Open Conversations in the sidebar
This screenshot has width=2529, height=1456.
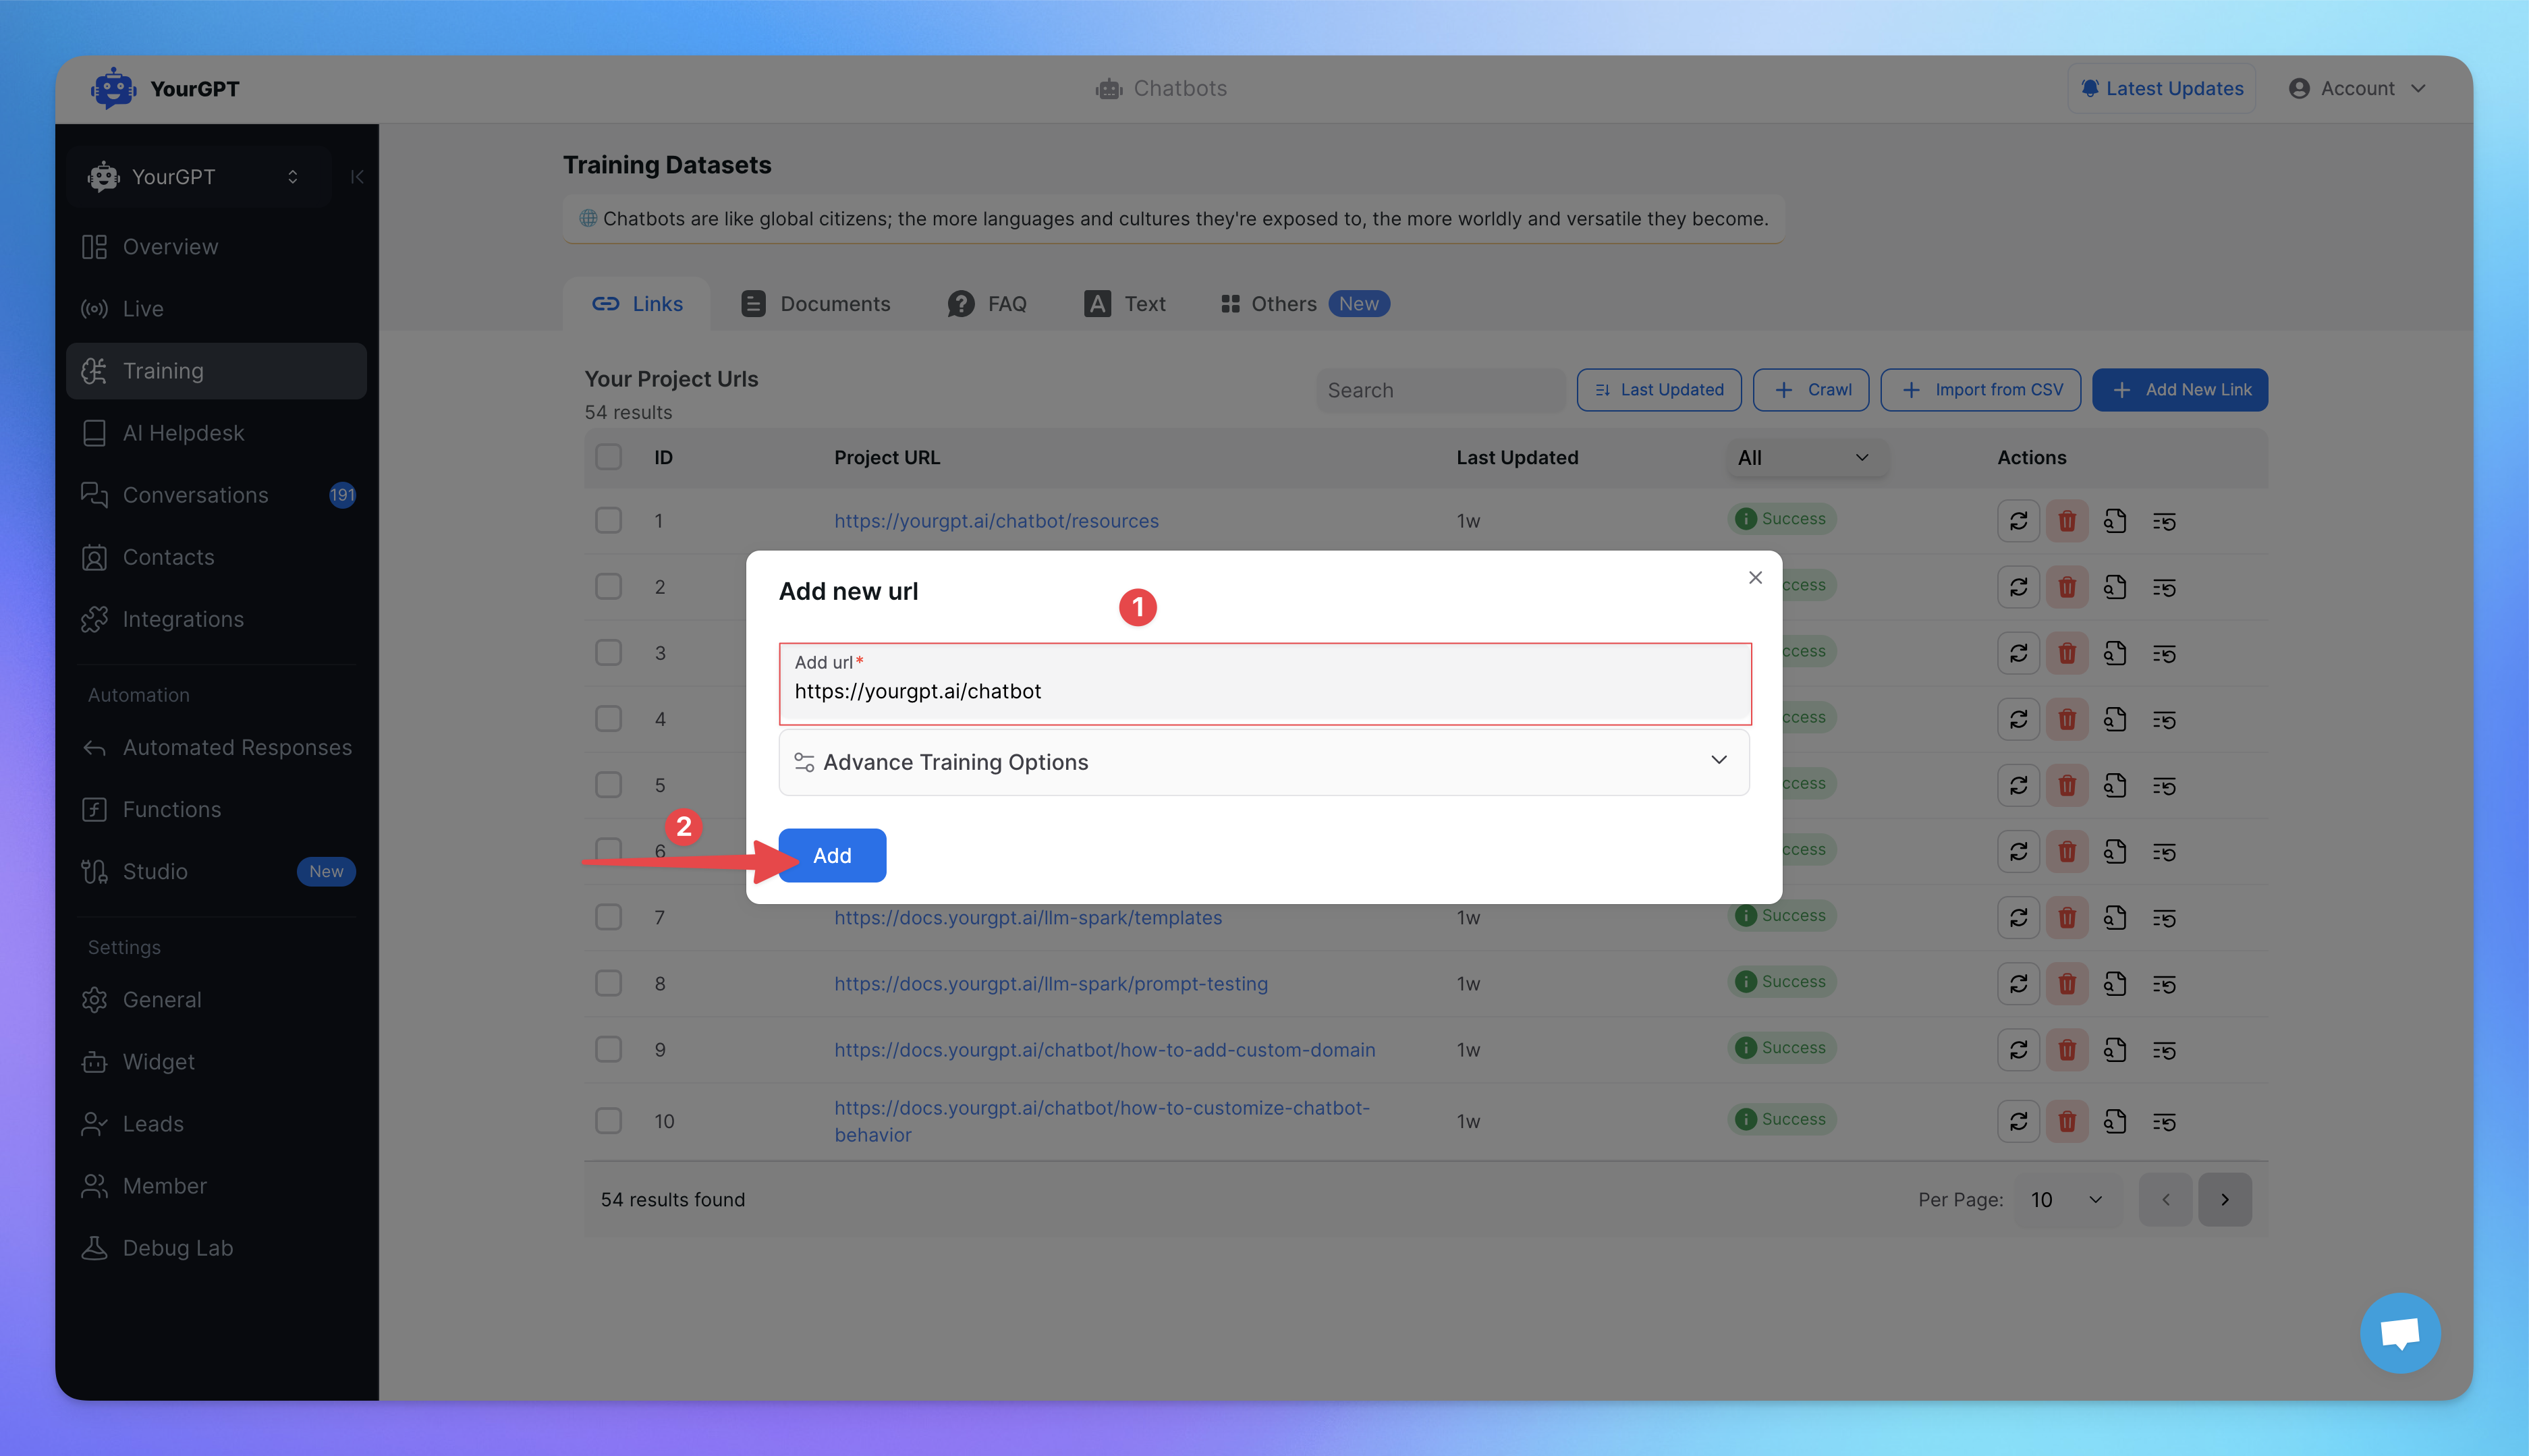216,495
